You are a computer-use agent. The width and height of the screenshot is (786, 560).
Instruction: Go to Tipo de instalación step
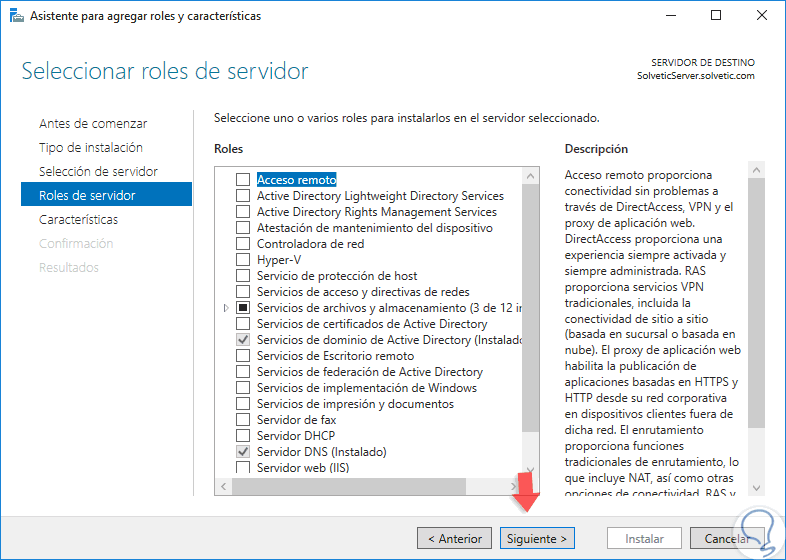coord(91,147)
